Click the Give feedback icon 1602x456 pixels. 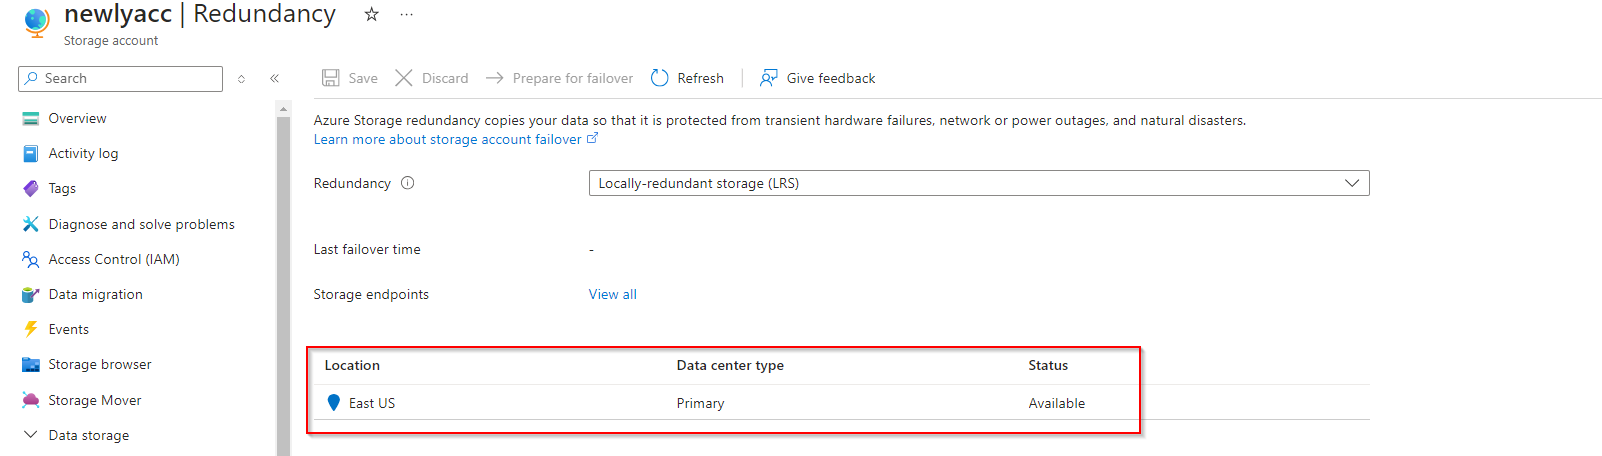[769, 78]
